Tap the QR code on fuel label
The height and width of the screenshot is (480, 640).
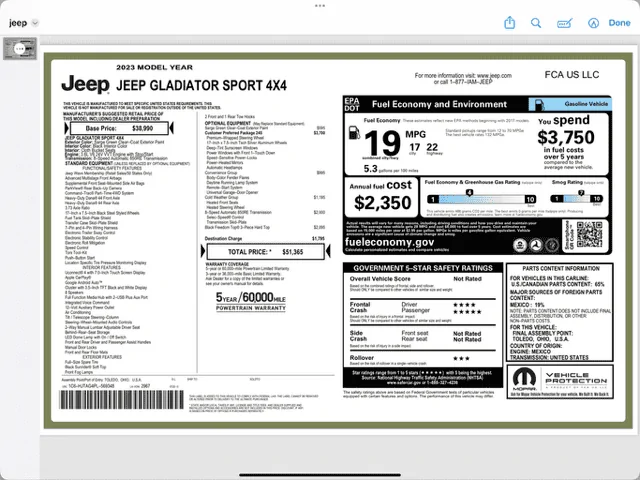click(x=589, y=234)
